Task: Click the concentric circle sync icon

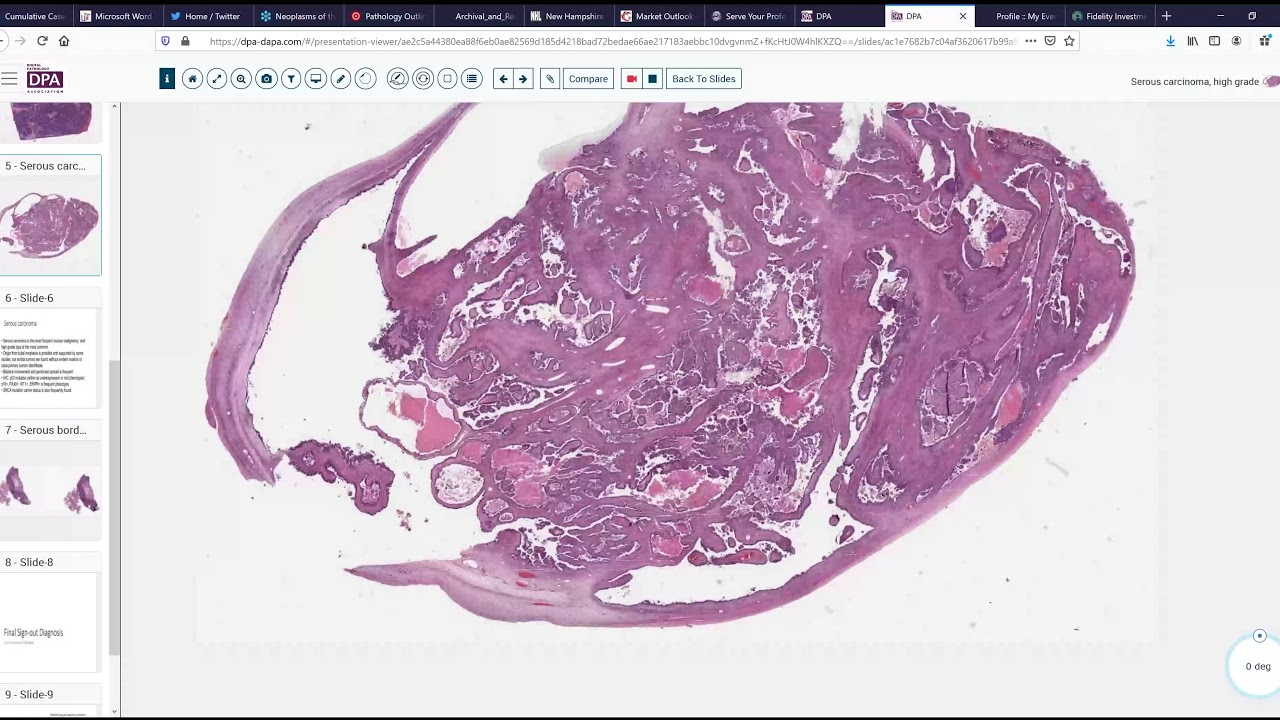Action: coord(423,79)
